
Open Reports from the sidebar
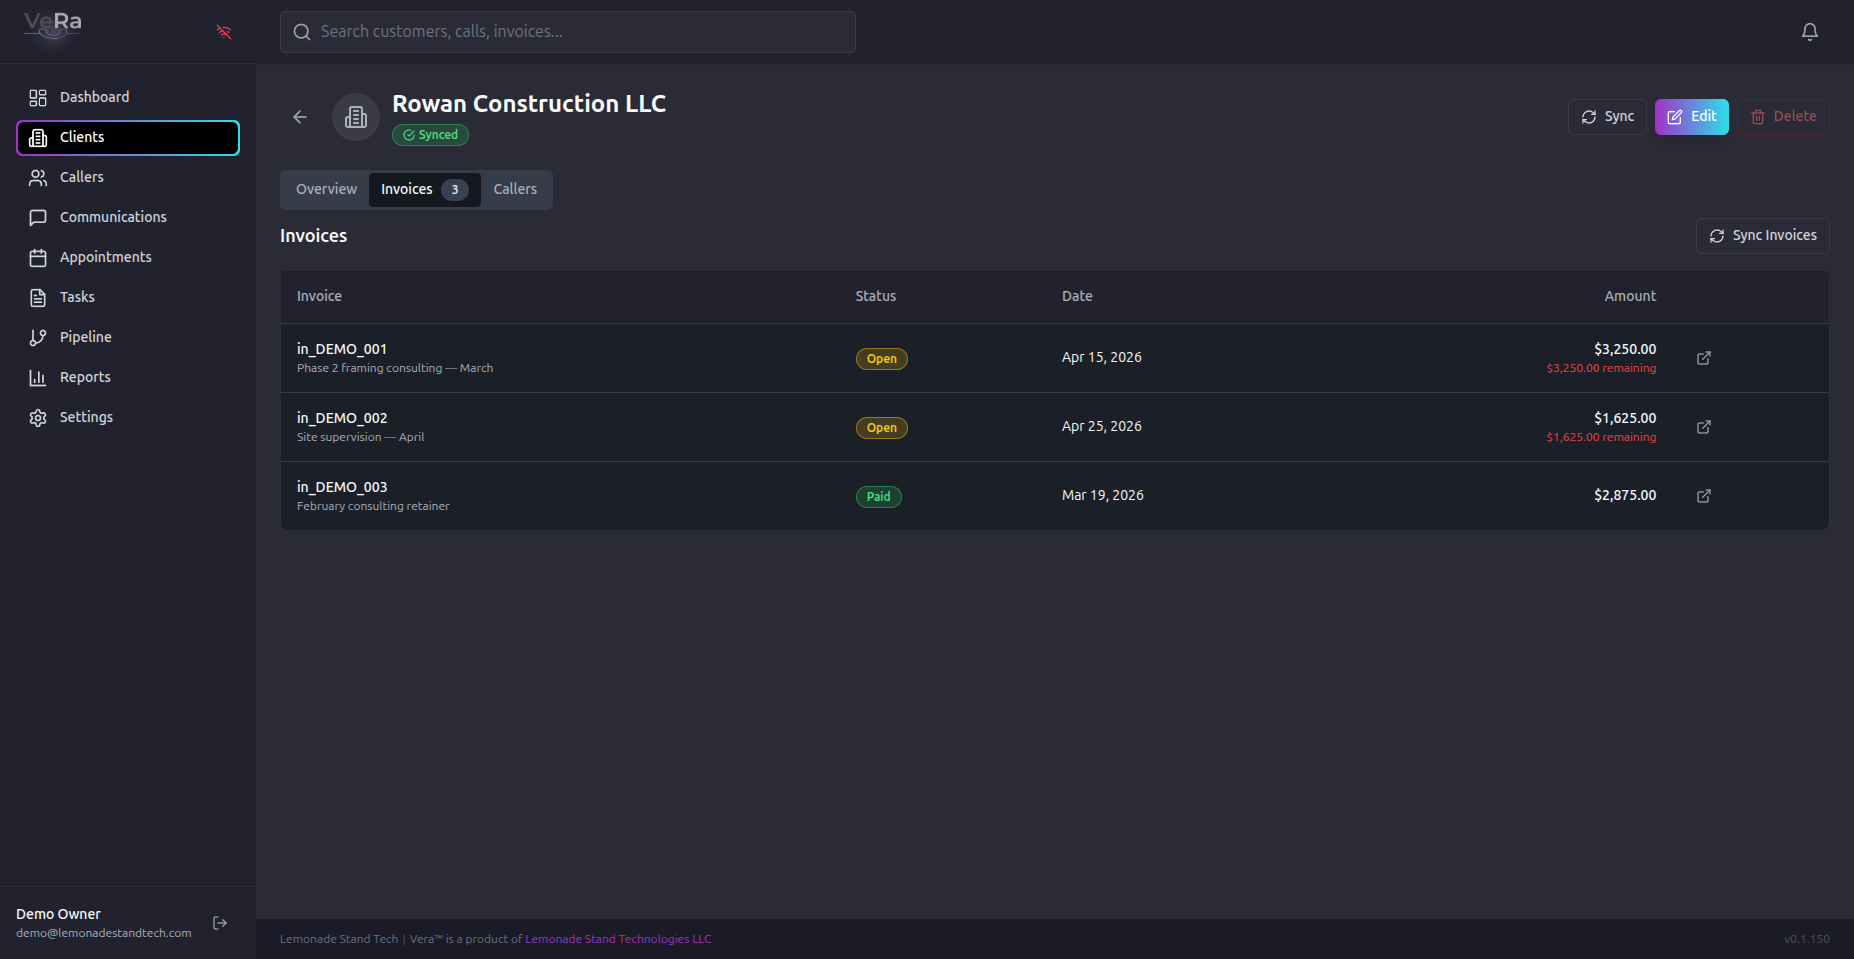128,377
